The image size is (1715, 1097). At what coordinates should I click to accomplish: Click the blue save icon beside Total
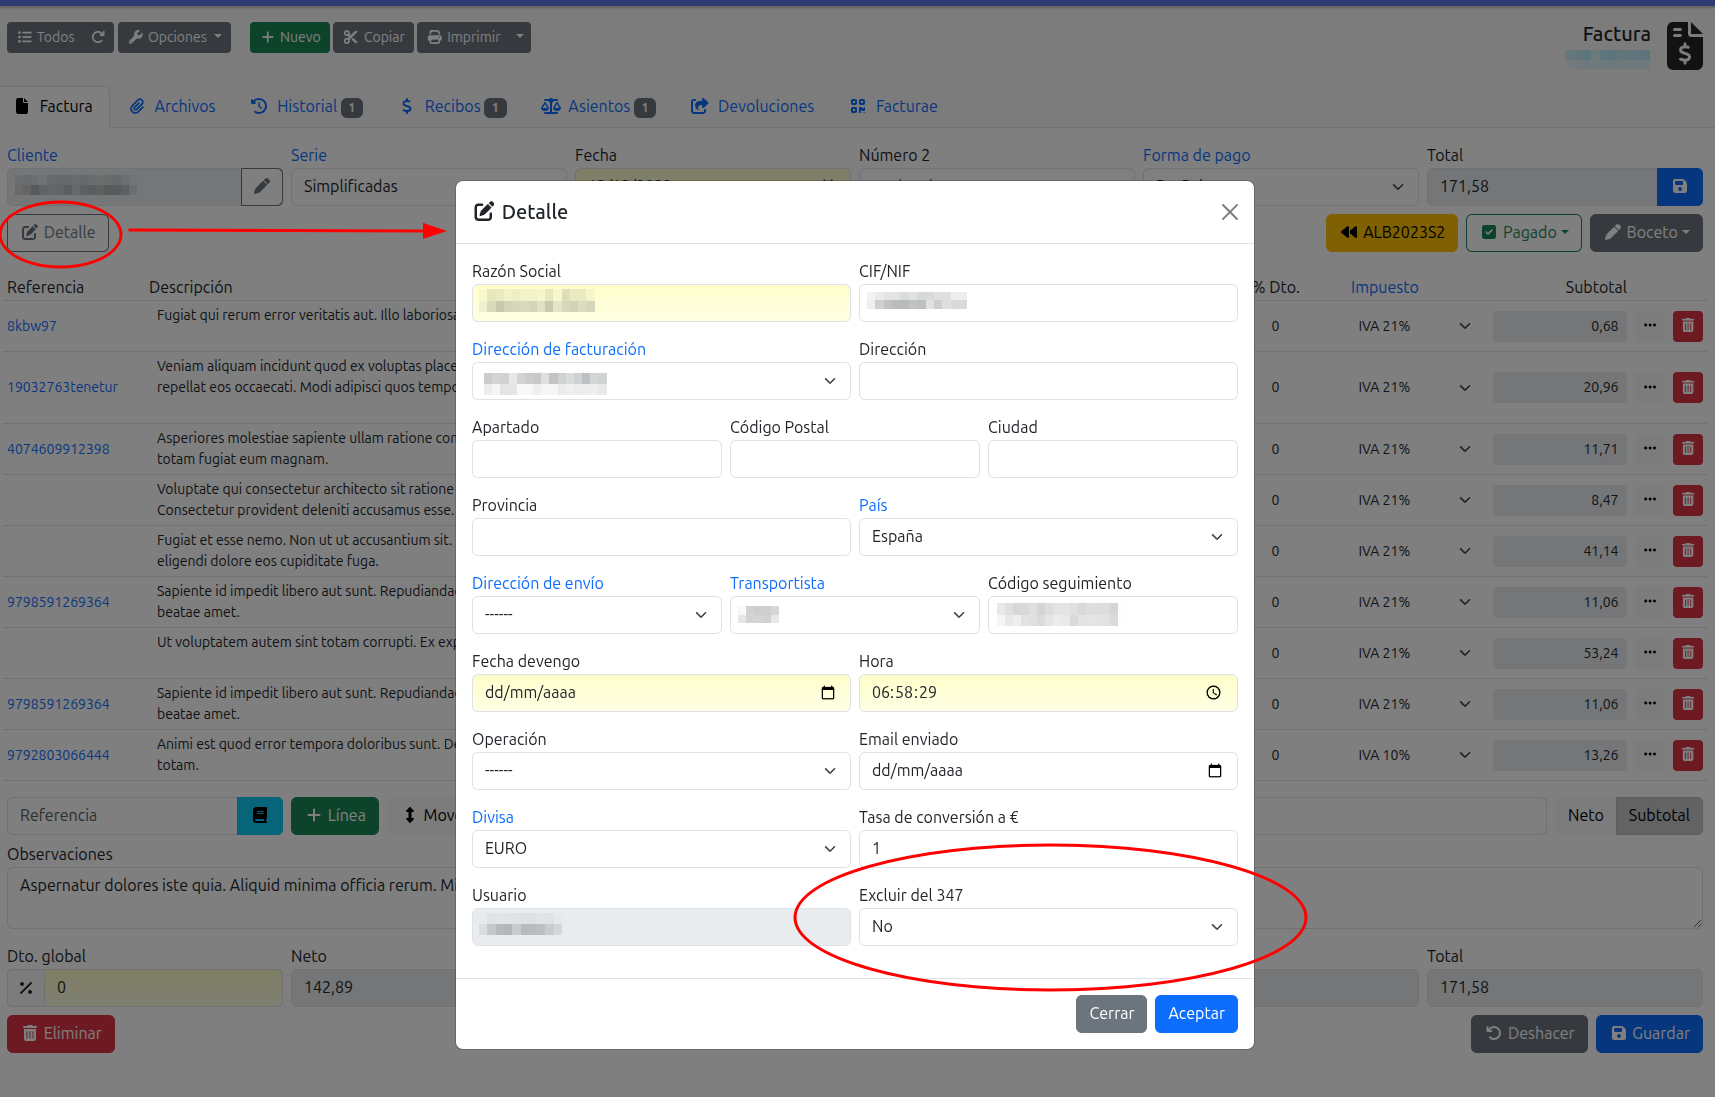[1679, 187]
